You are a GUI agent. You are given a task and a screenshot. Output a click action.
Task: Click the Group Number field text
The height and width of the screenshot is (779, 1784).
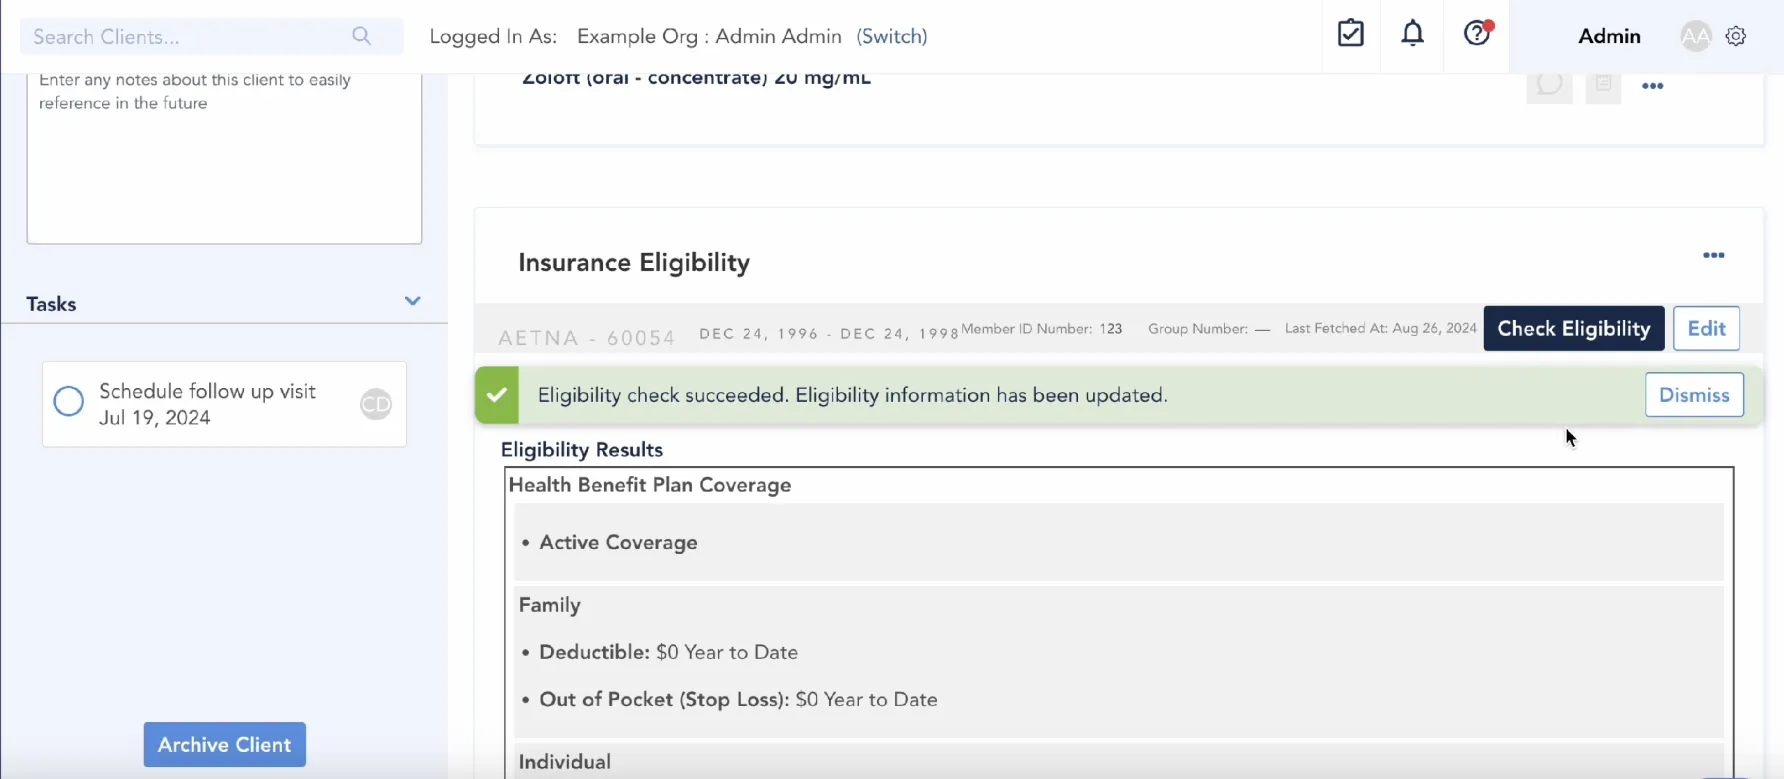point(1209,329)
